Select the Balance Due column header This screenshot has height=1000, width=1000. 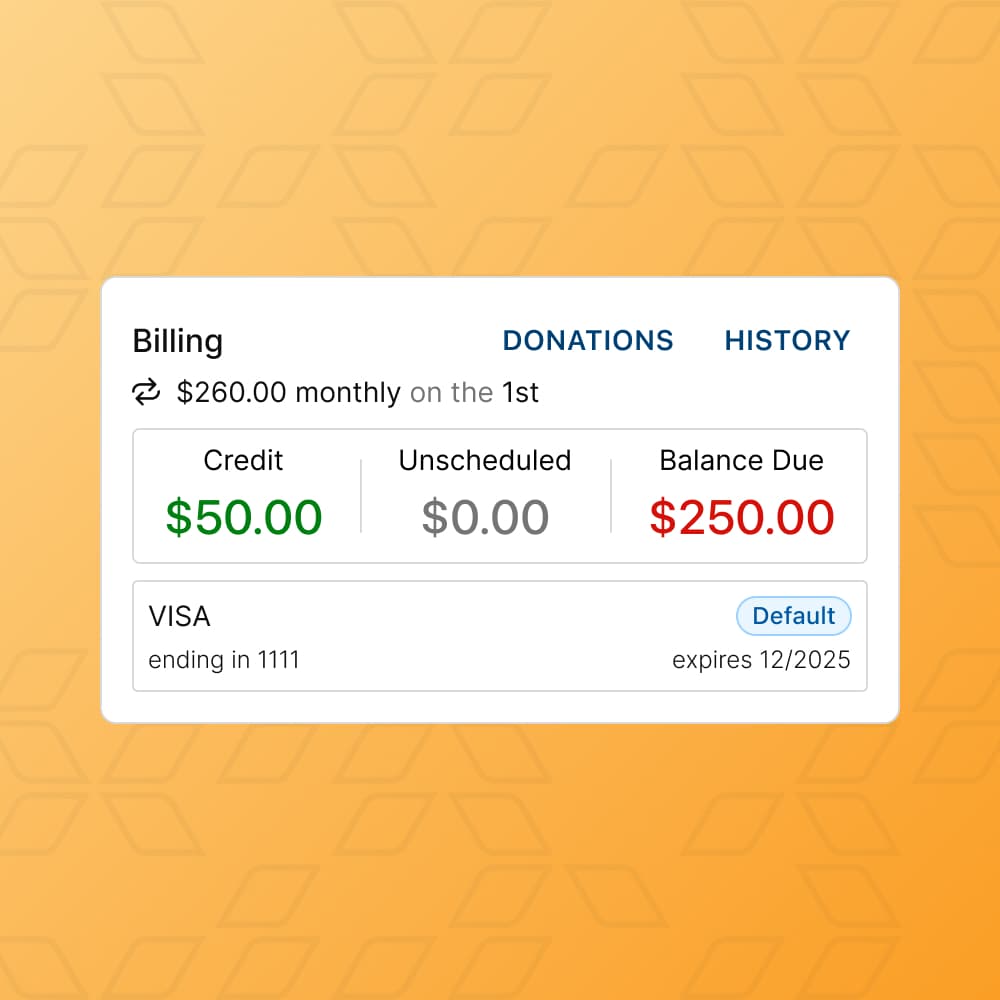click(741, 461)
